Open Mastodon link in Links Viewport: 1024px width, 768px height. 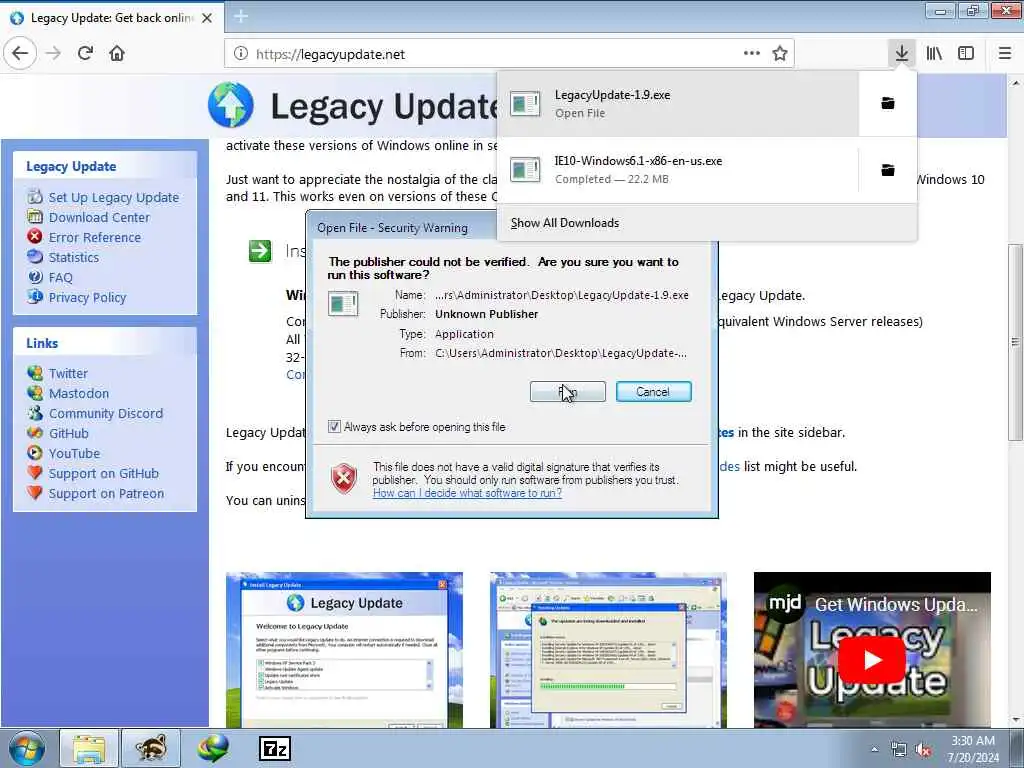click(79, 394)
